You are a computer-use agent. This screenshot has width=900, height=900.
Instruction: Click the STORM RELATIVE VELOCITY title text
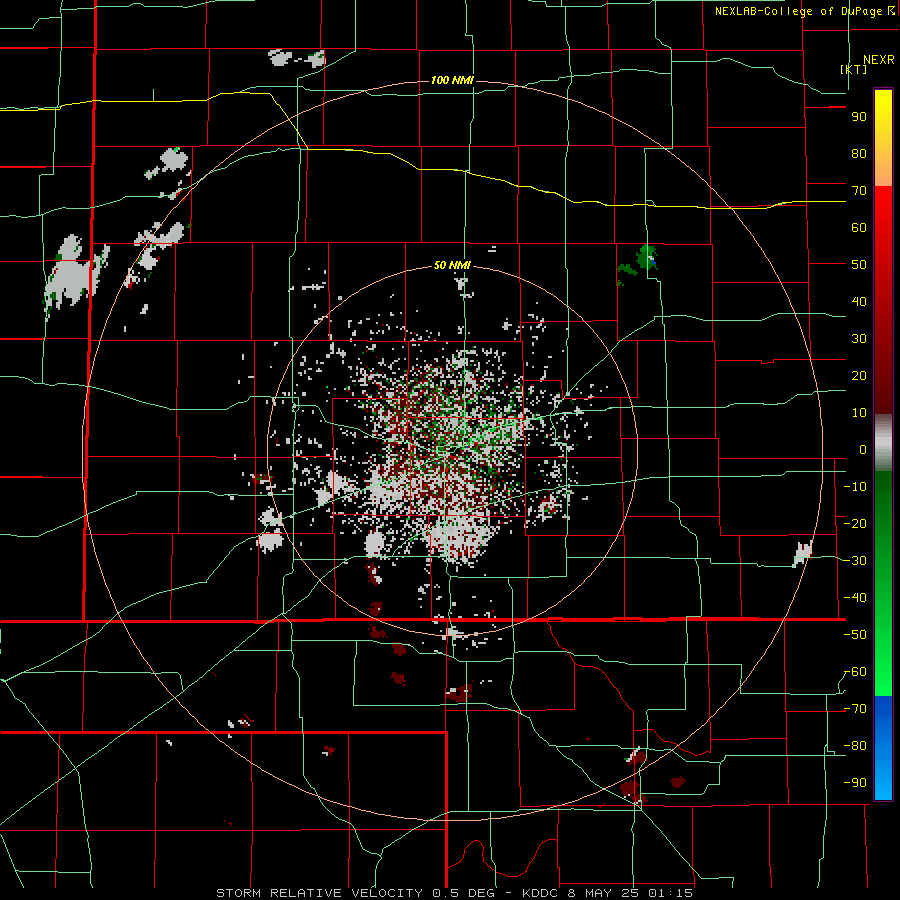(319, 893)
